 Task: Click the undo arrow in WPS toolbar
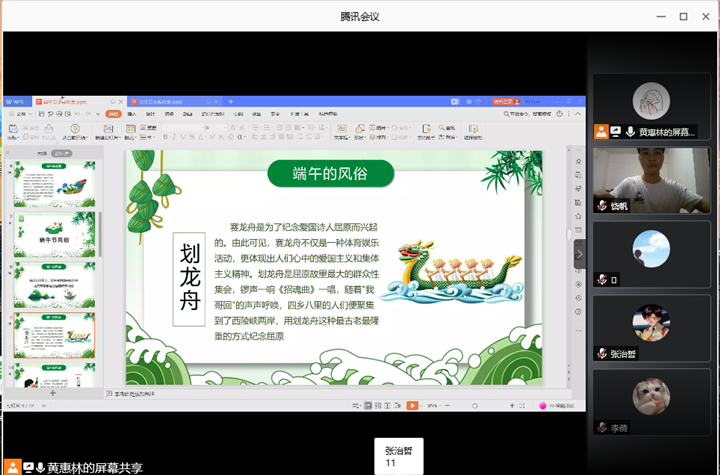[x=77, y=113]
